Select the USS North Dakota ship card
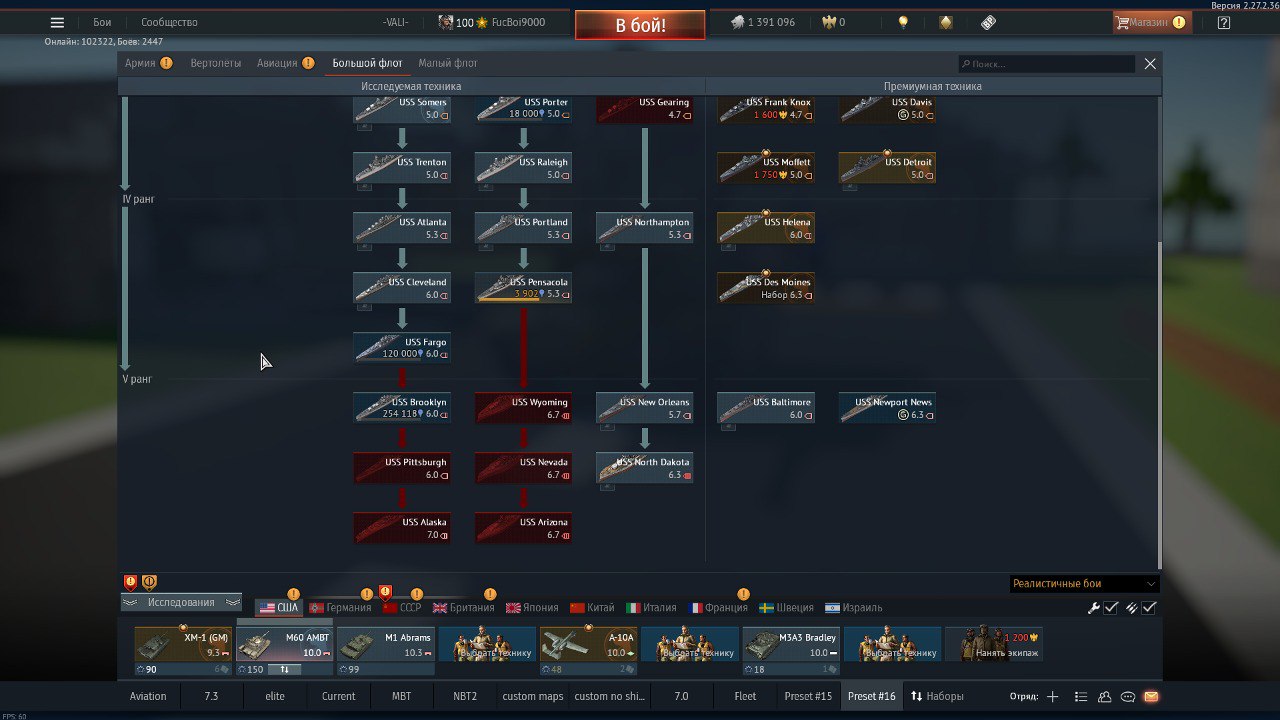The image size is (1280, 720). tap(645, 468)
